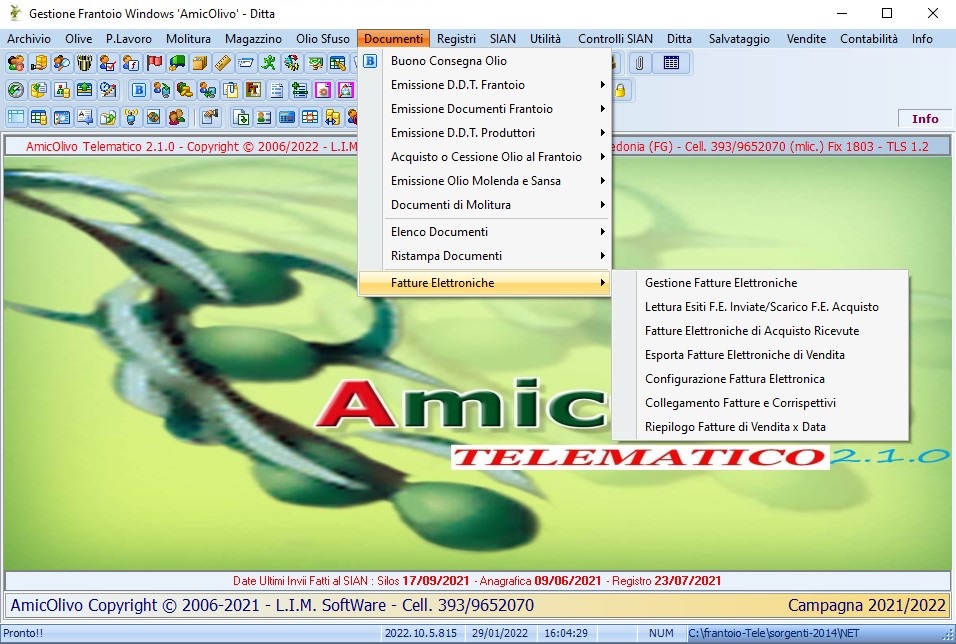
Task: Click the paperclip icon in the toolbar
Action: click(640, 63)
